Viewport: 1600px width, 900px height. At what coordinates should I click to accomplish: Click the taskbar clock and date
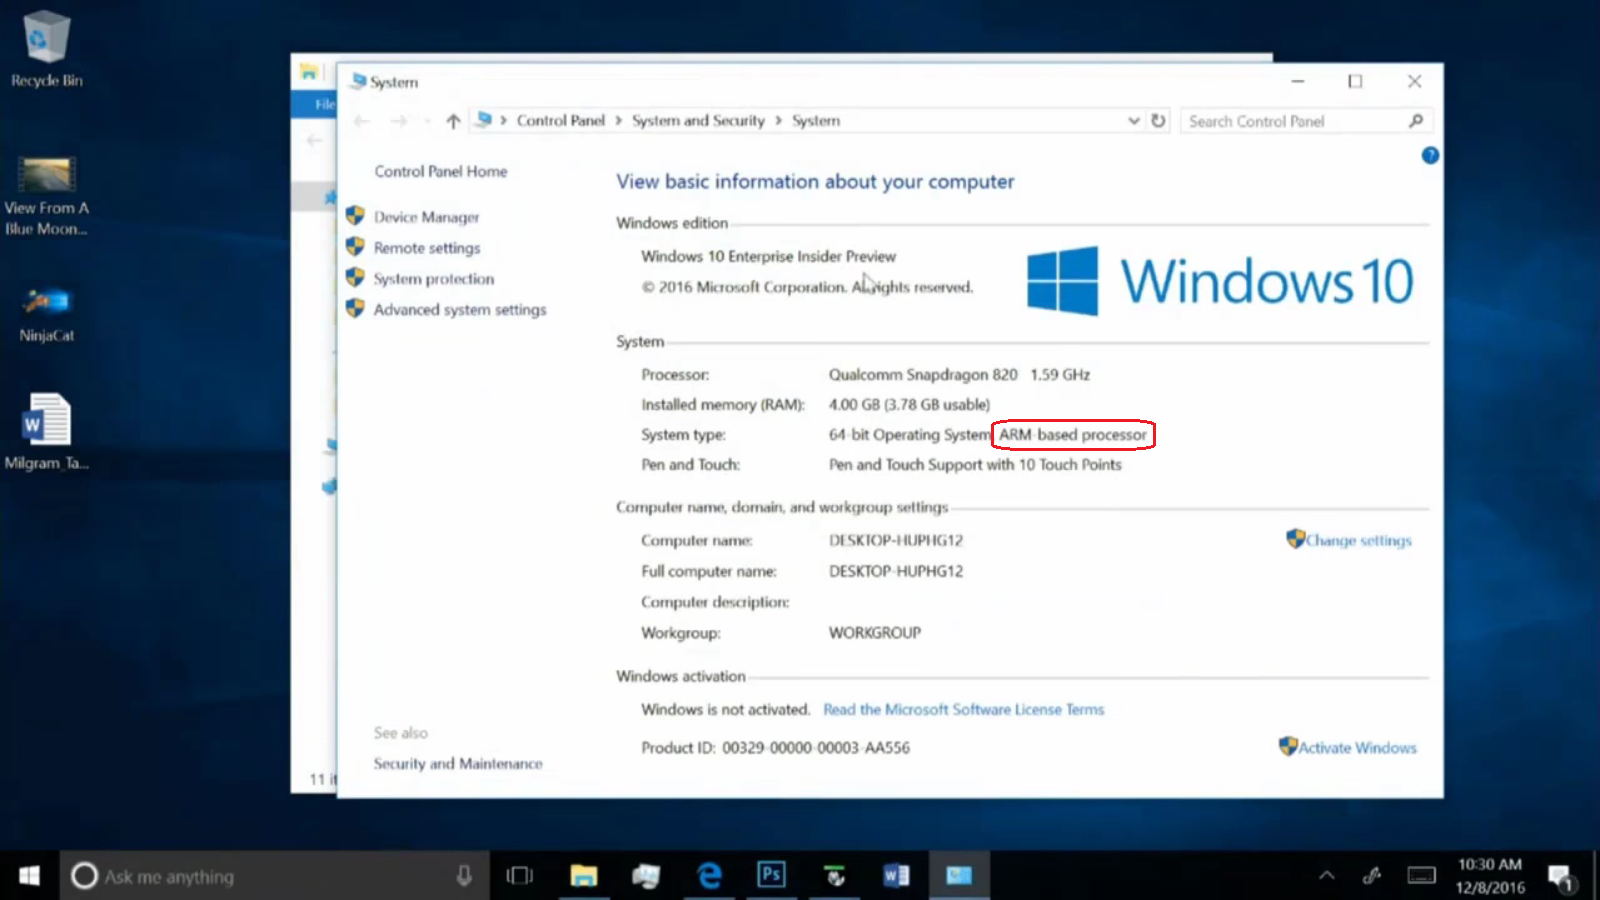click(x=1490, y=876)
